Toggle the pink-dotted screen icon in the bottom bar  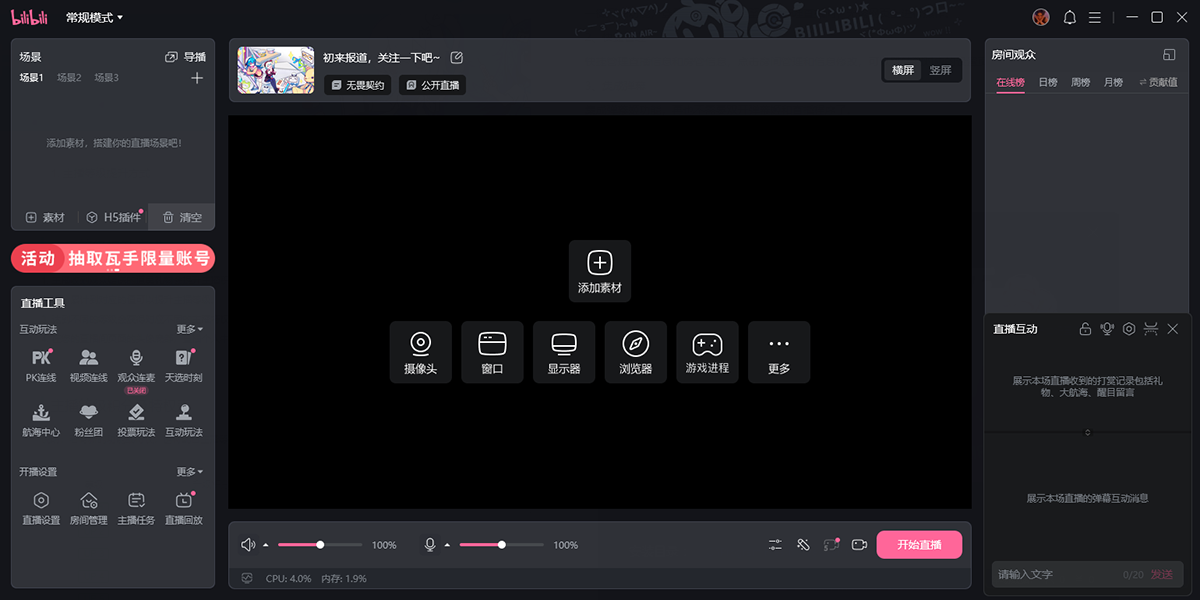pyautogui.click(x=830, y=545)
